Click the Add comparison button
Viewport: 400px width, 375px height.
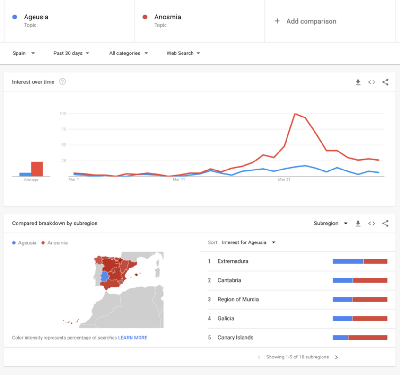(x=305, y=21)
